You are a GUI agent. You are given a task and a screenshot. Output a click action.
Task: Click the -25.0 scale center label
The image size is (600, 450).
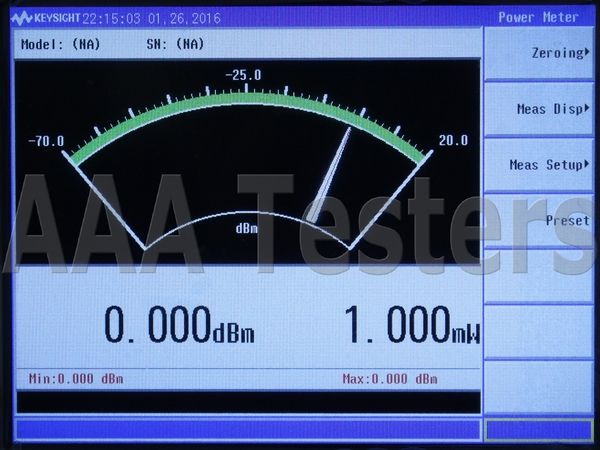243,75
